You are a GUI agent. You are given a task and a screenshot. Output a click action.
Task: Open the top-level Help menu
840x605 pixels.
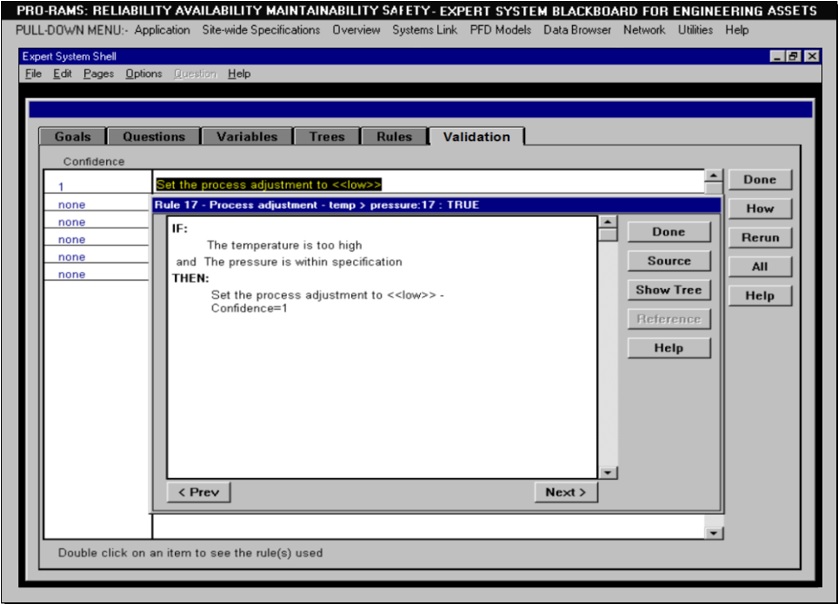[x=737, y=30]
